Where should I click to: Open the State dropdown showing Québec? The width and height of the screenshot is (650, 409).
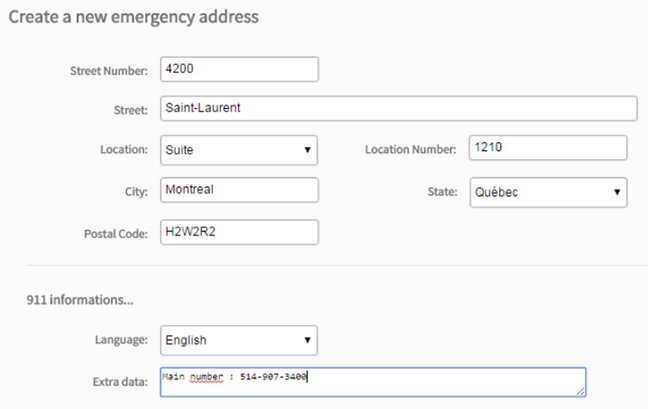pyautogui.click(x=548, y=192)
